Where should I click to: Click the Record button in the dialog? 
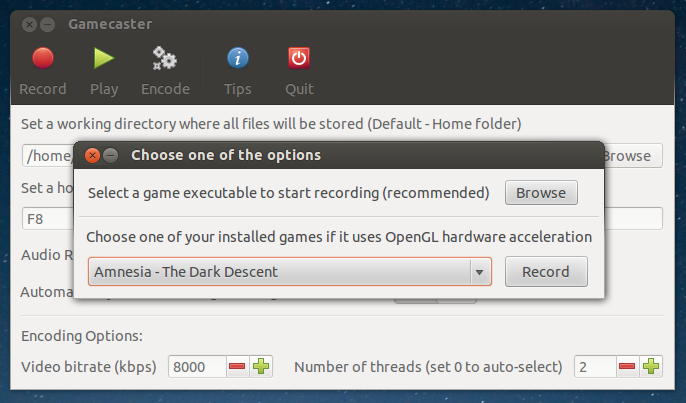[x=546, y=272]
